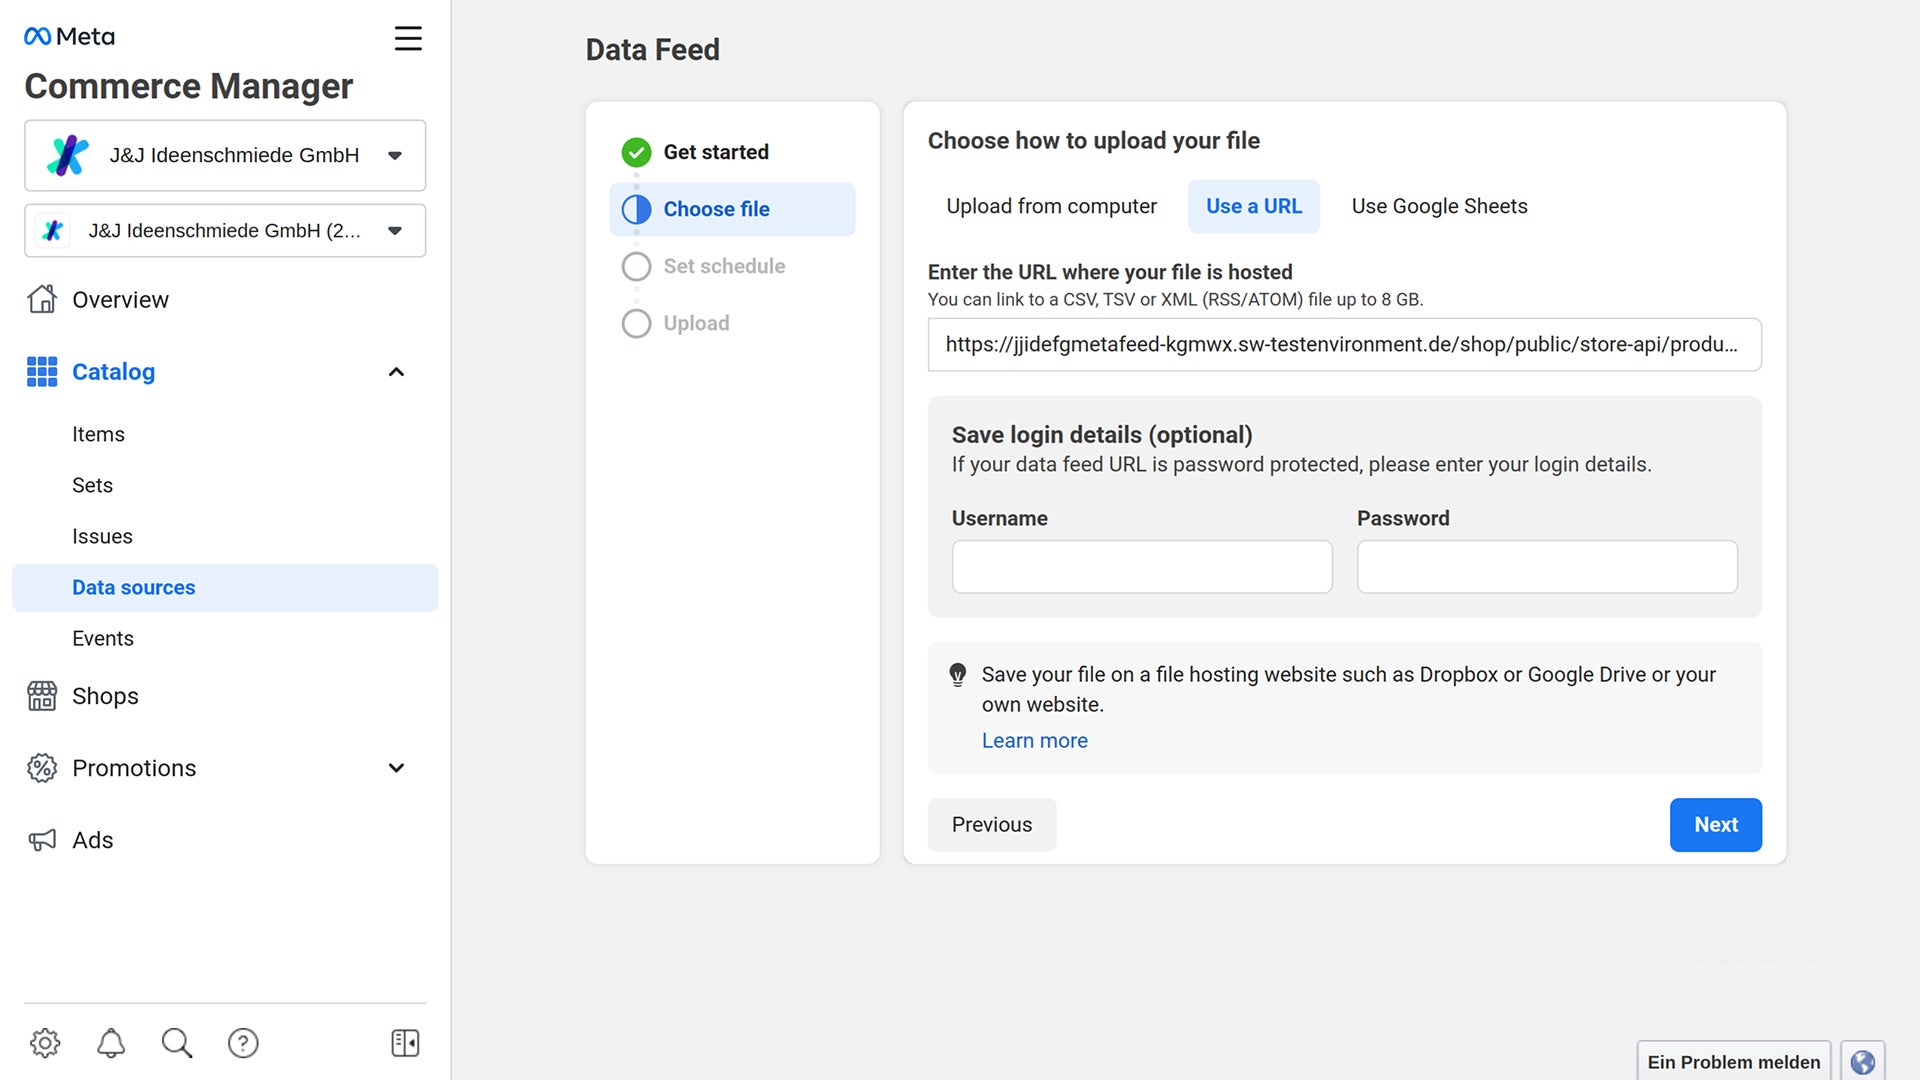Open the help question mark icon
The height and width of the screenshot is (1080, 1920).
click(243, 1043)
